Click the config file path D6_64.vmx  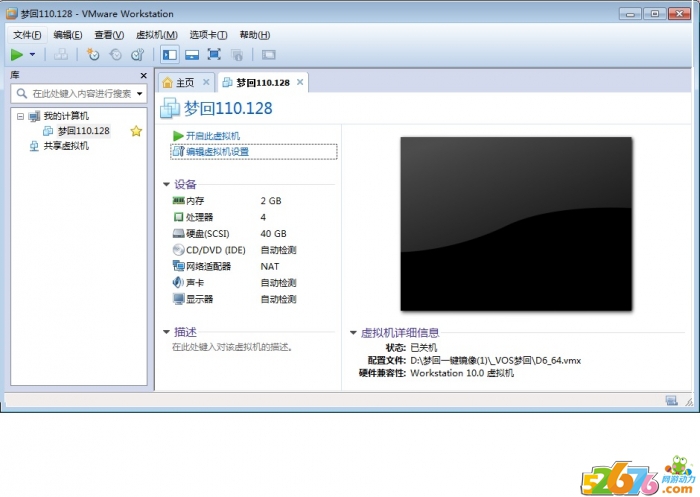(x=496, y=360)
